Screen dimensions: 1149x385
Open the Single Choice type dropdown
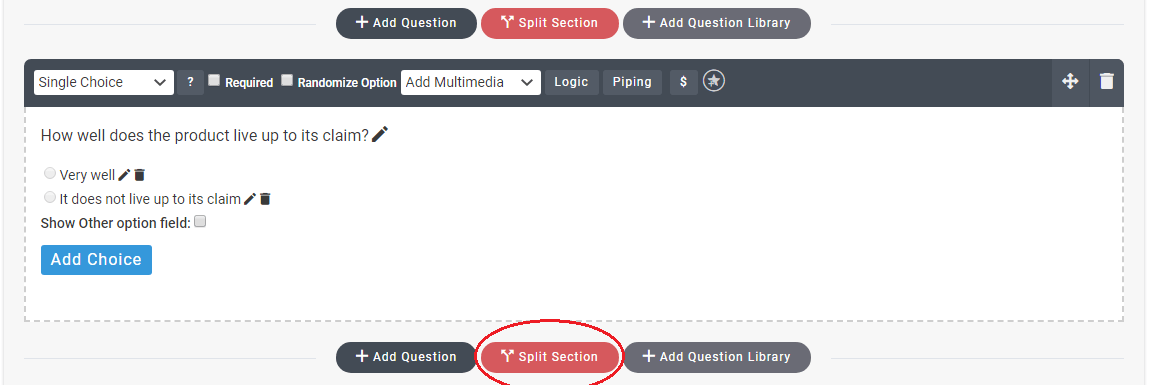pyautogui.click(x=104, y=82)
